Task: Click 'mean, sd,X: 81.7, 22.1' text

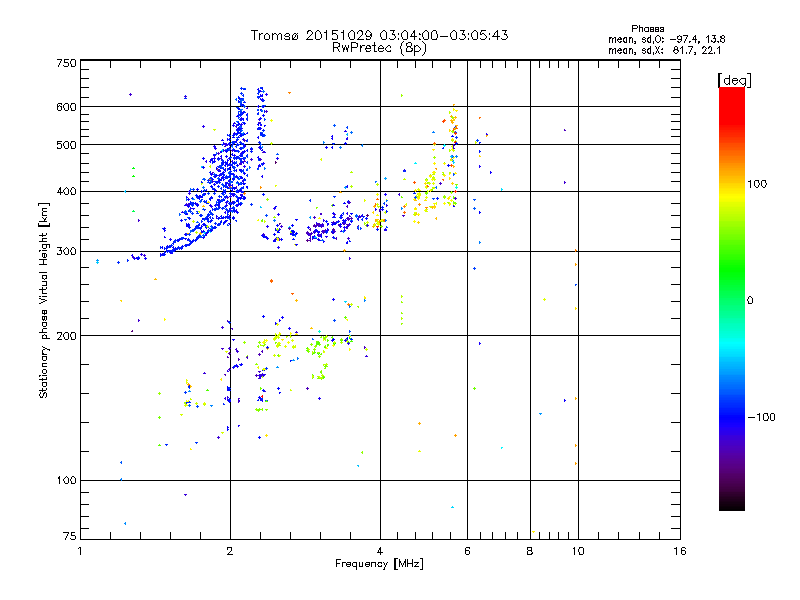Action: click(x=664, y=50)
